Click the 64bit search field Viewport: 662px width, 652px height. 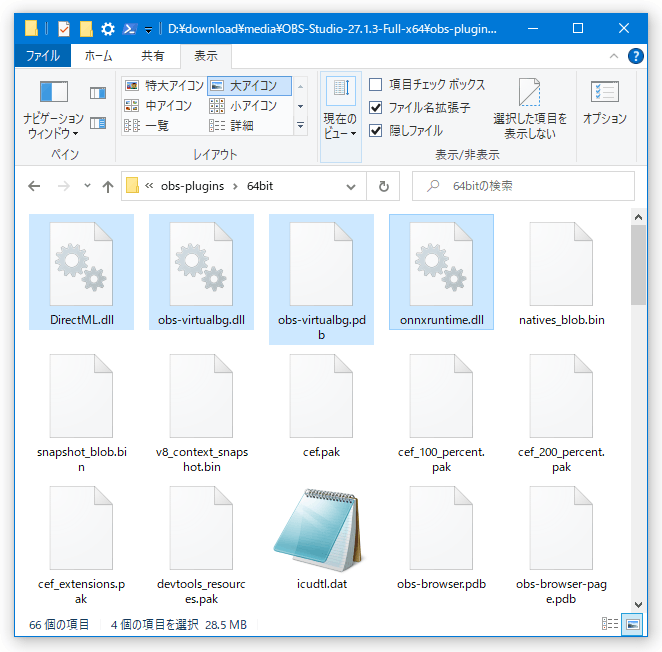click(523, 186)
